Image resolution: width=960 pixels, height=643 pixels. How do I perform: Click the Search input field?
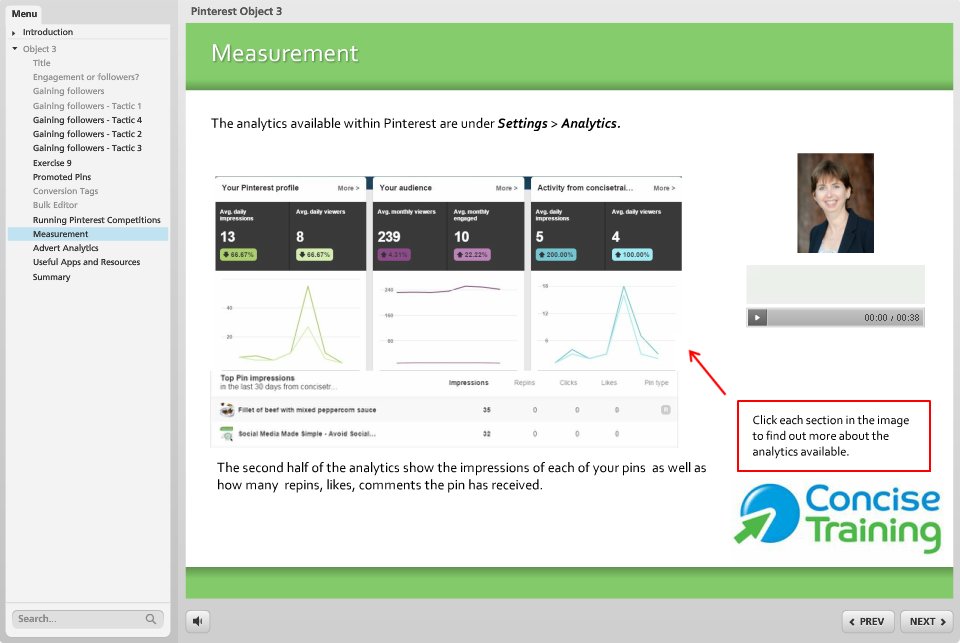pyautogui.click(x=88, y=619)
